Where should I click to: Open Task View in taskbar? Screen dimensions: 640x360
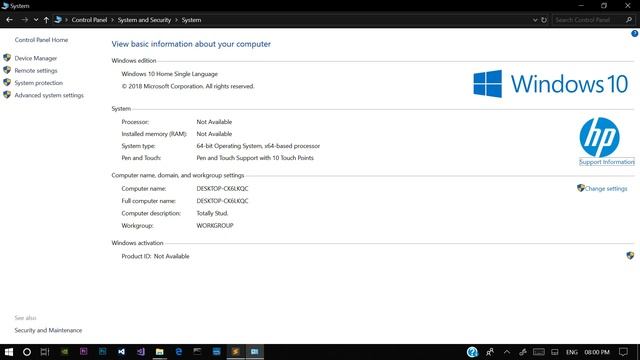45,352
